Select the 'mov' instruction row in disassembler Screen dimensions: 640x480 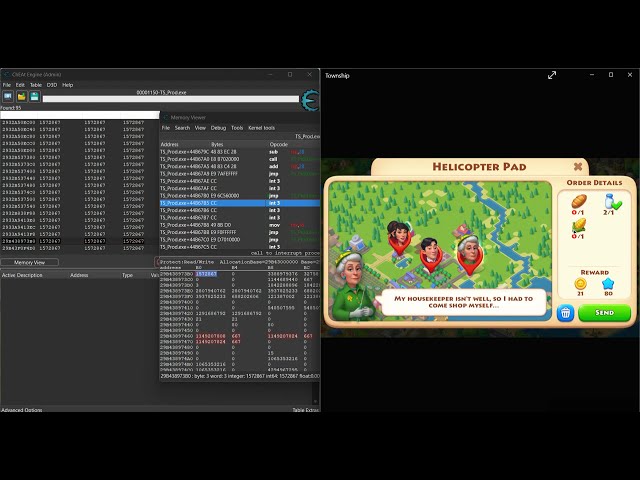point(240,225)
